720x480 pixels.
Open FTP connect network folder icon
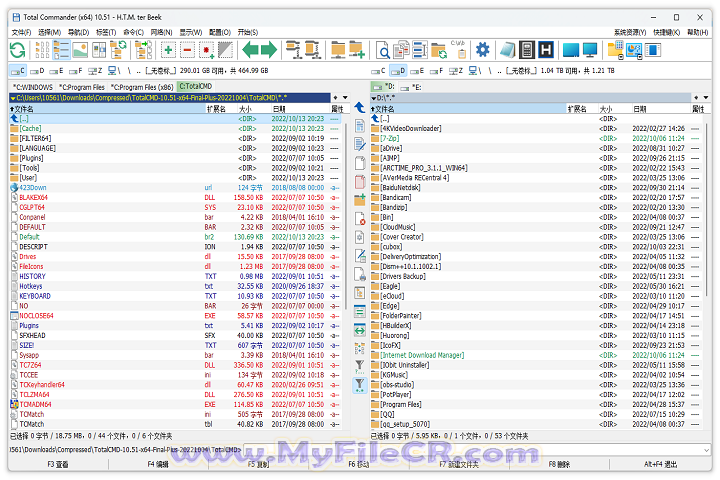[338, 50]
